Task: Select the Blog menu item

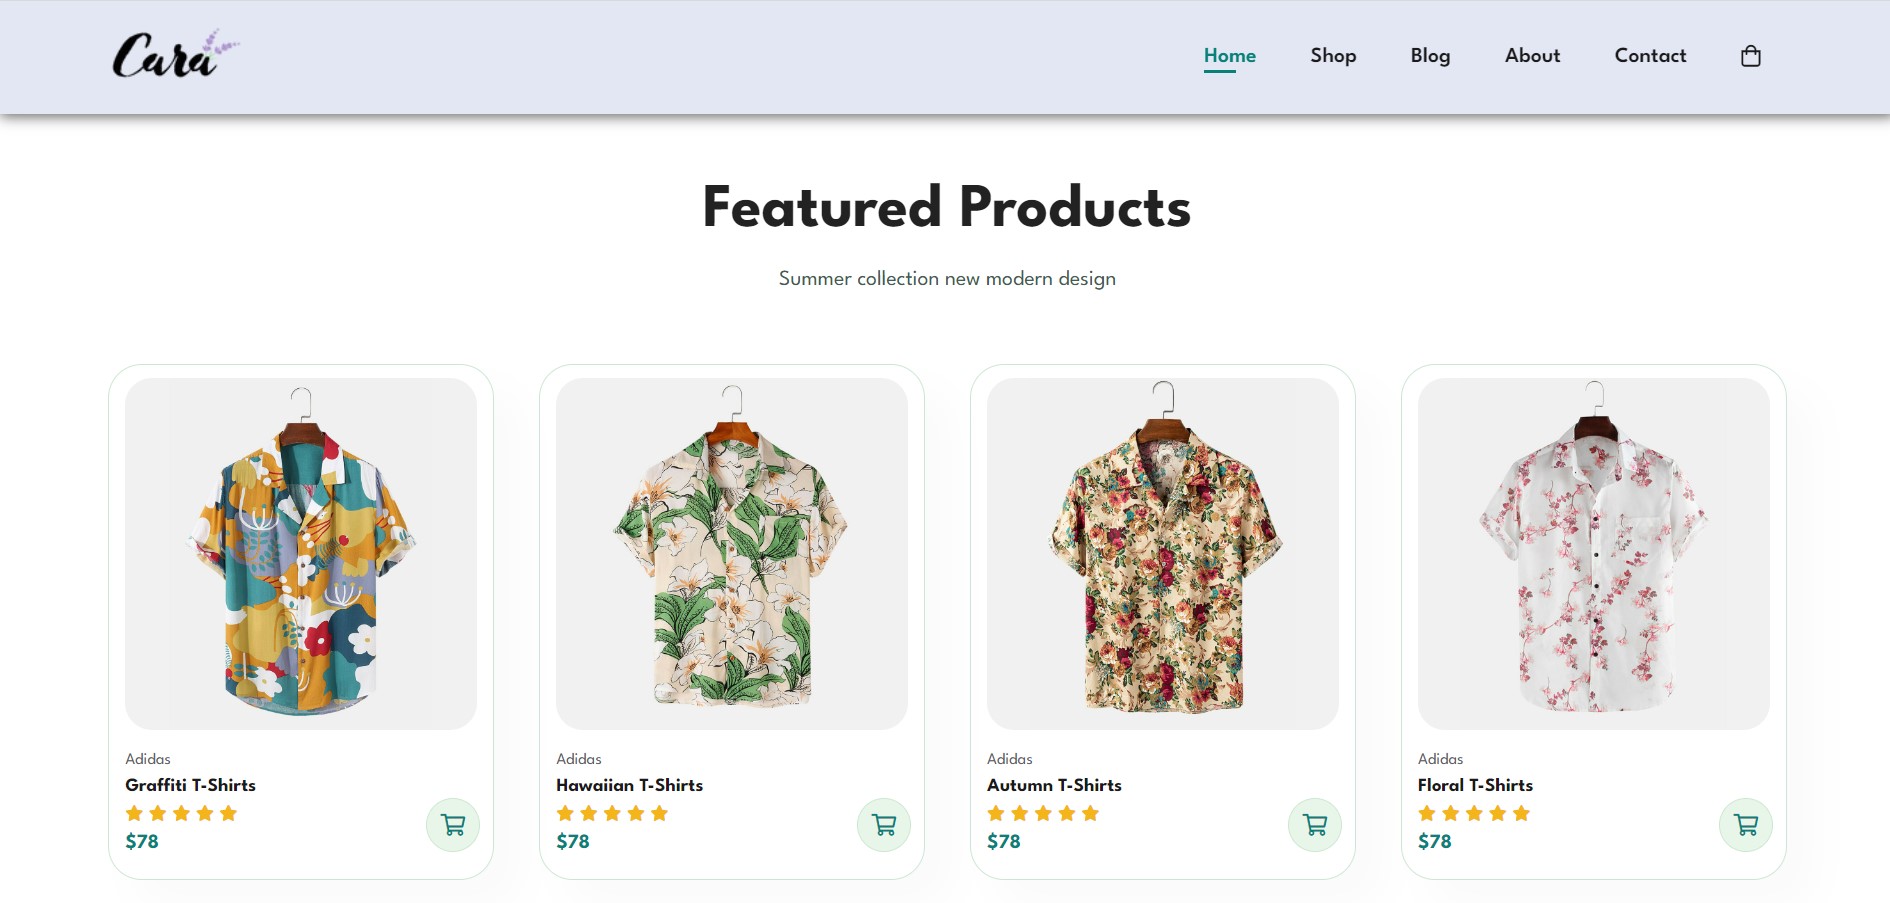Action: (1430, 55)
